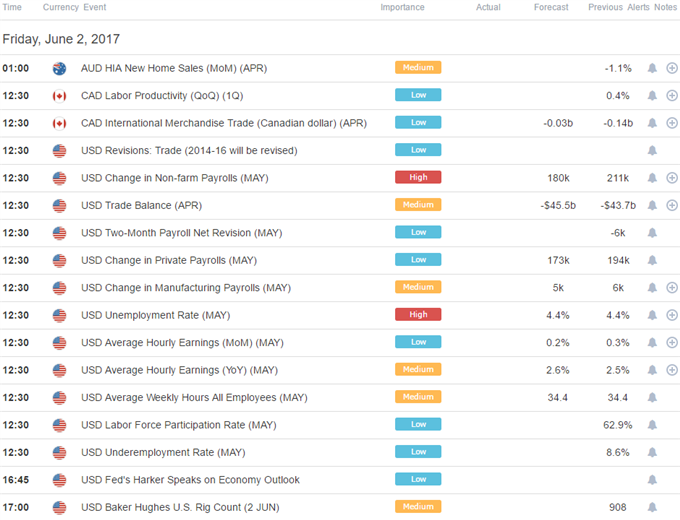Set alert for Labor Force Participation Rate

tap(652, 425)
